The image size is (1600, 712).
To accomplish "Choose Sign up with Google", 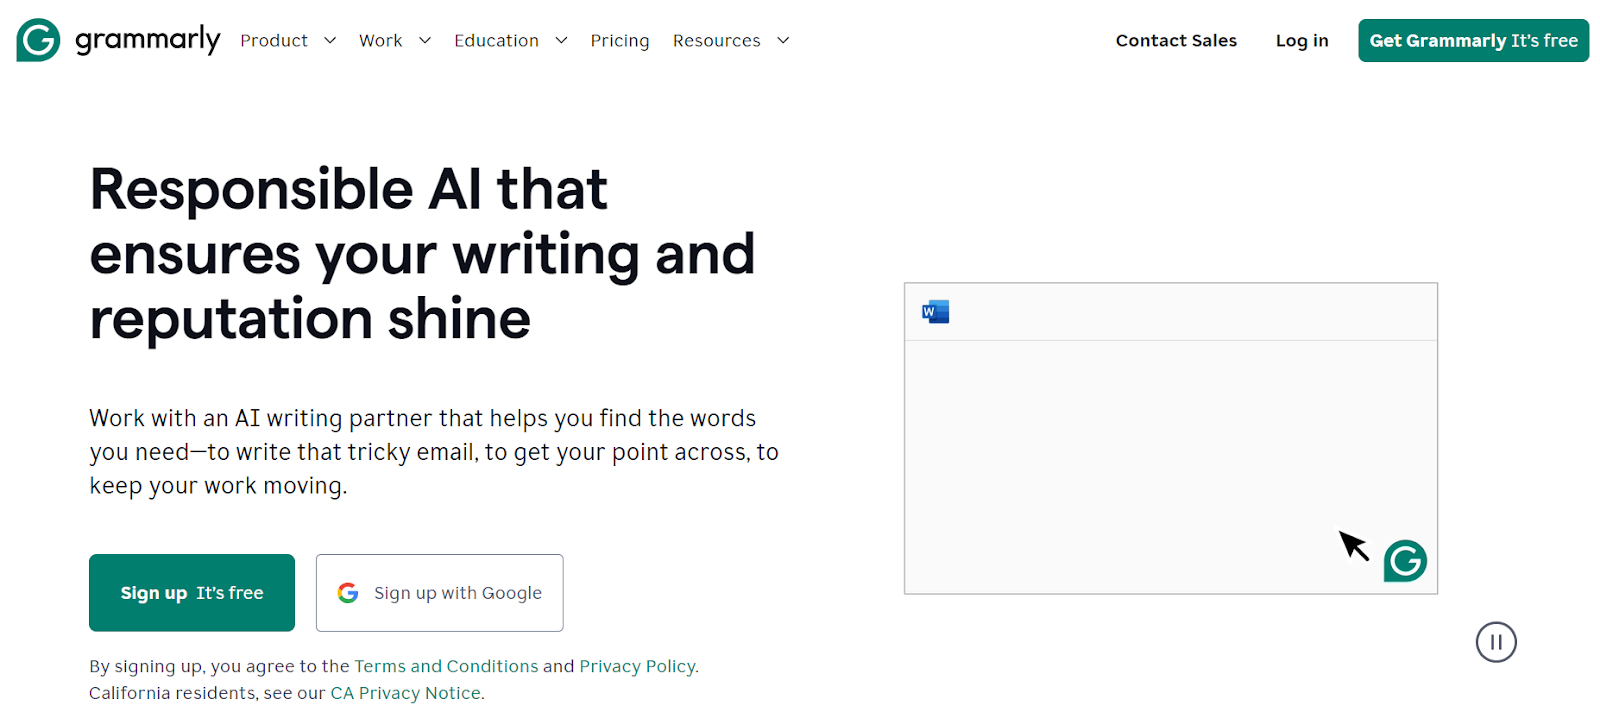I will coord(440,593).
